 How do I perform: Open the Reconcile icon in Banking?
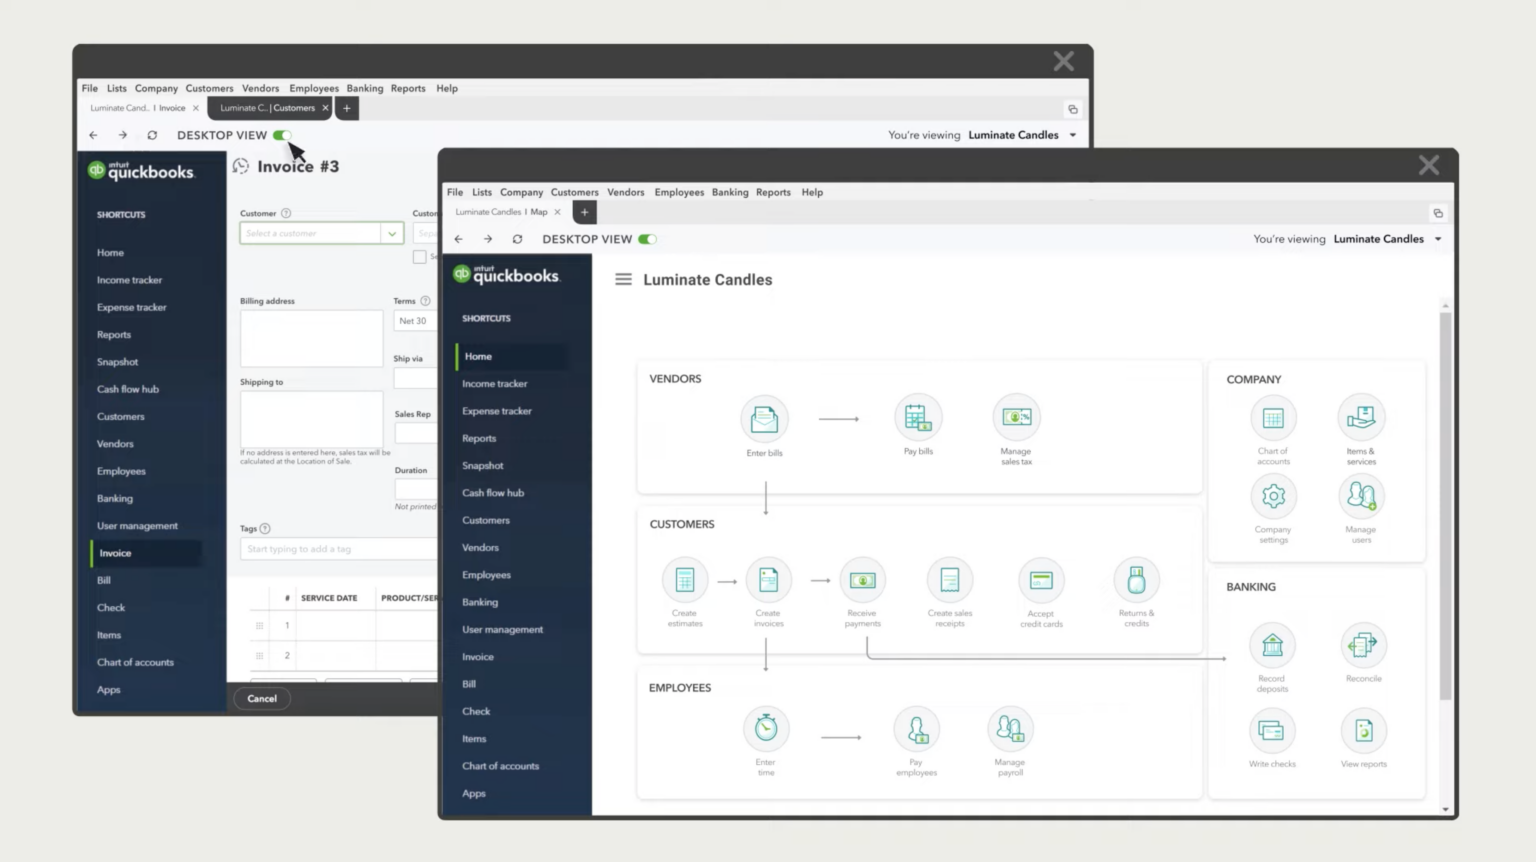1363,646
